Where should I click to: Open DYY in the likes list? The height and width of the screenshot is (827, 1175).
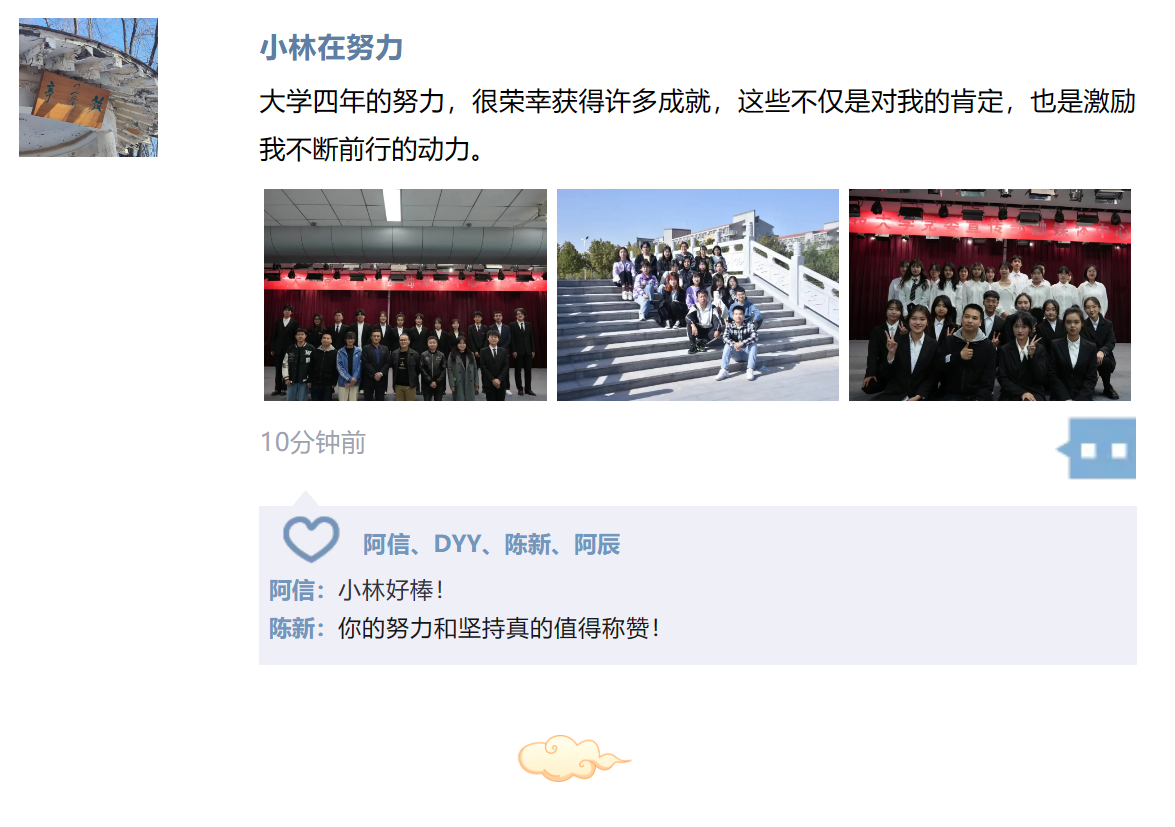pos(457,545)
